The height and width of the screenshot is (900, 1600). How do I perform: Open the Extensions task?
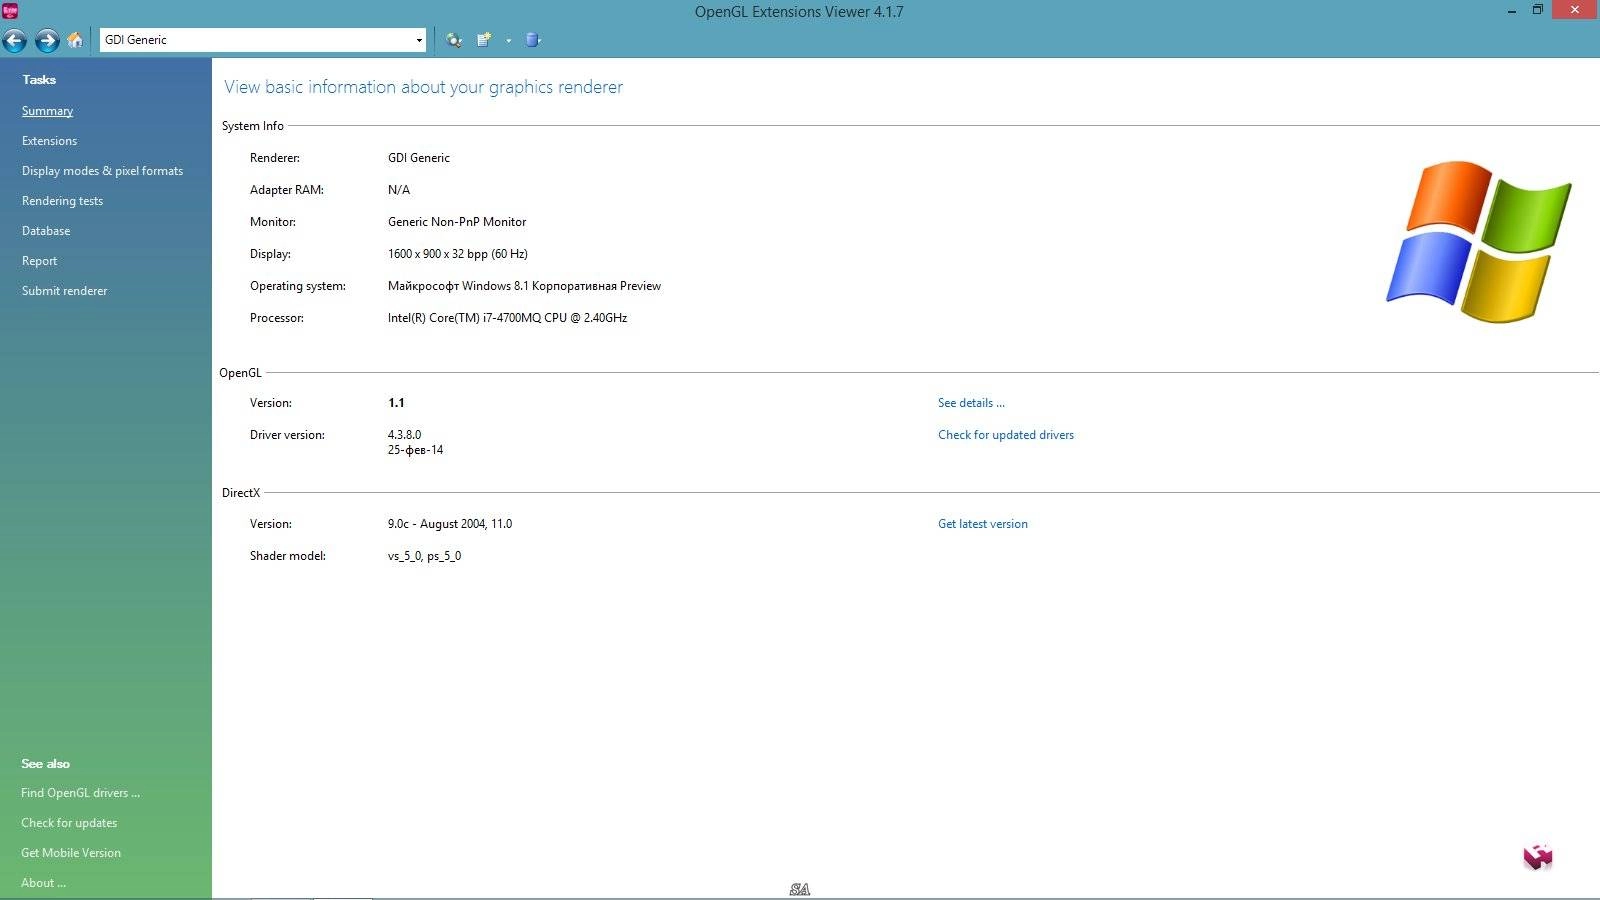(49, 141)
